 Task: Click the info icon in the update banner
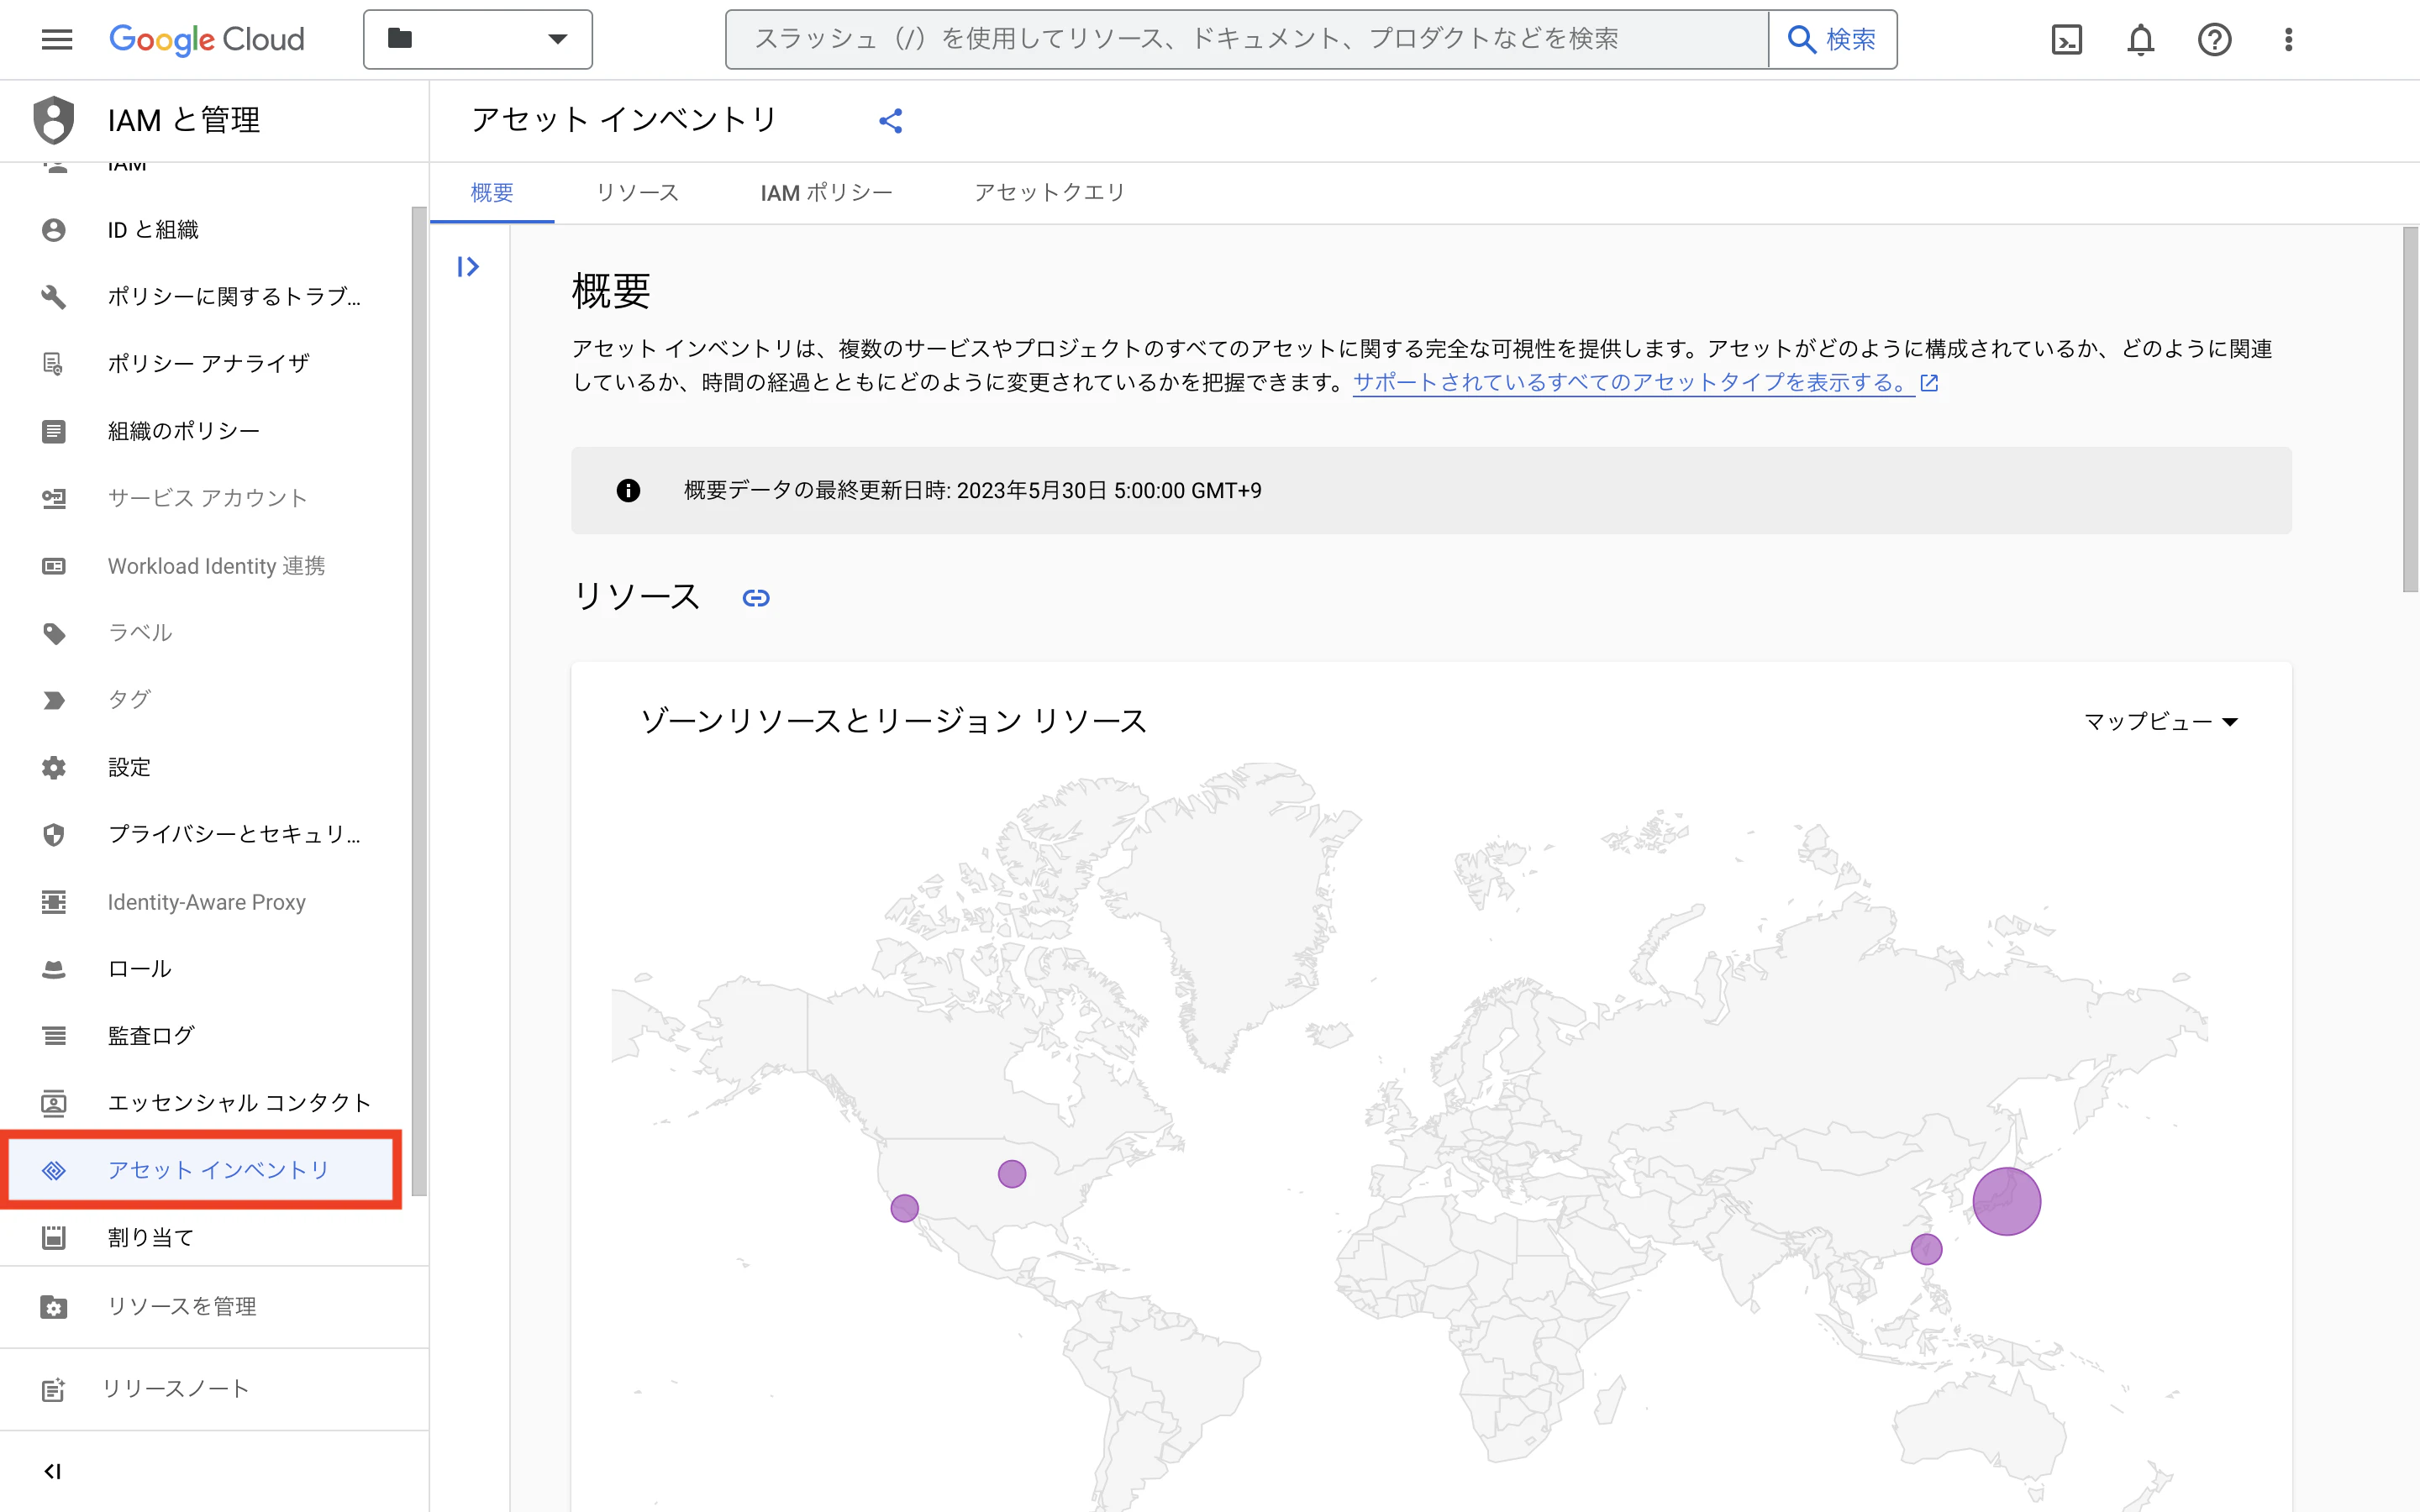pos(628,490)
